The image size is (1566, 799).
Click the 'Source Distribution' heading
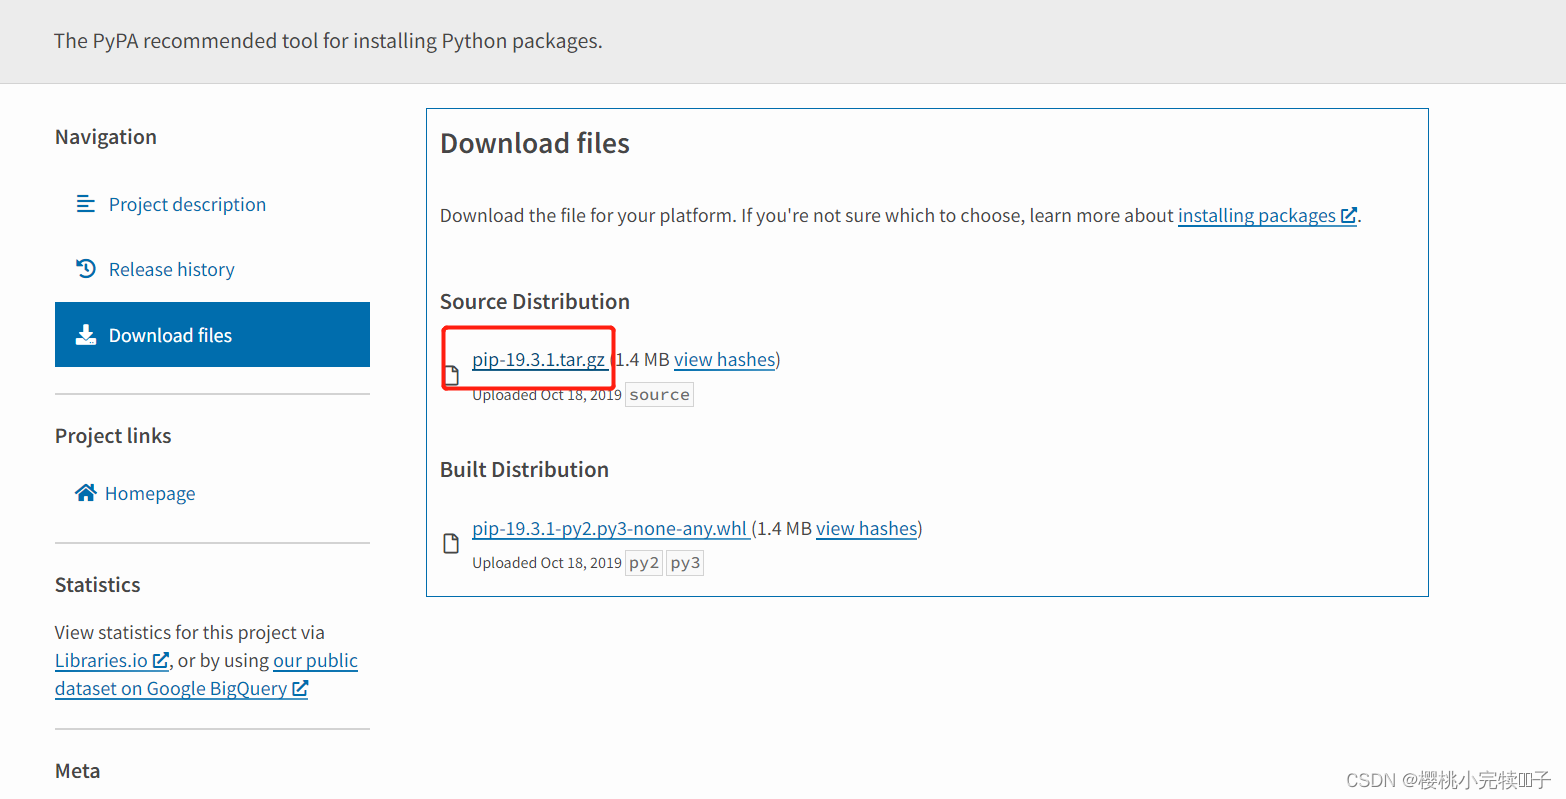click(535, 301)
